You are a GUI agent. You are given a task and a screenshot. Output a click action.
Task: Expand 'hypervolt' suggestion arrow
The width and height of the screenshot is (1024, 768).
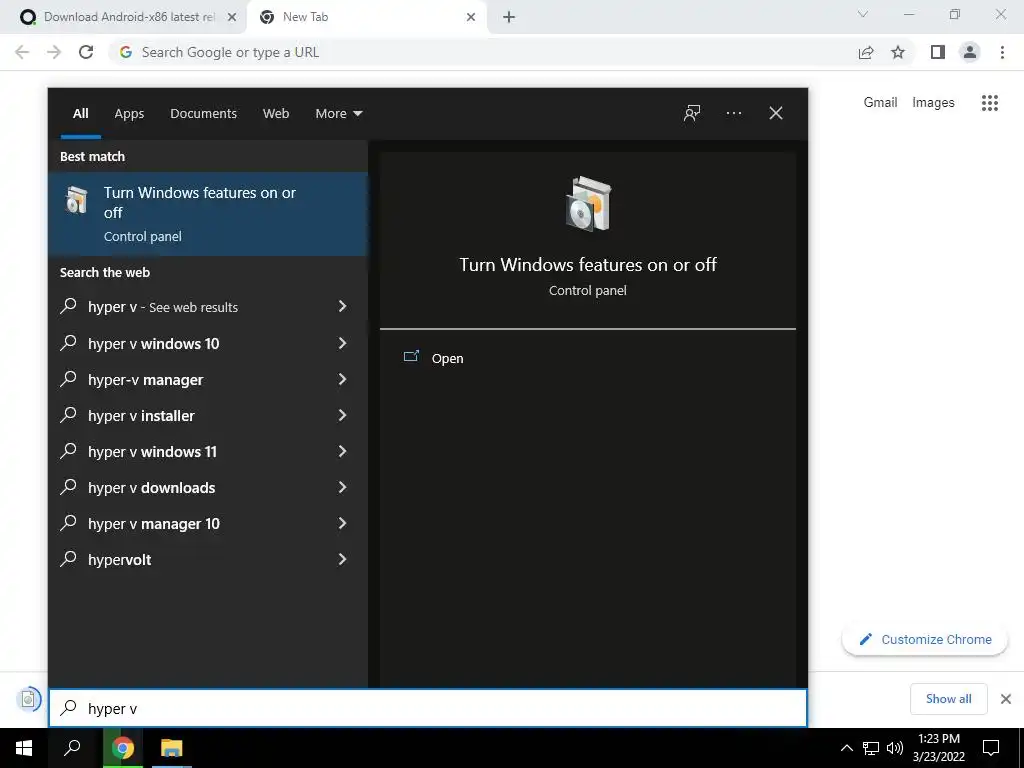342,558
